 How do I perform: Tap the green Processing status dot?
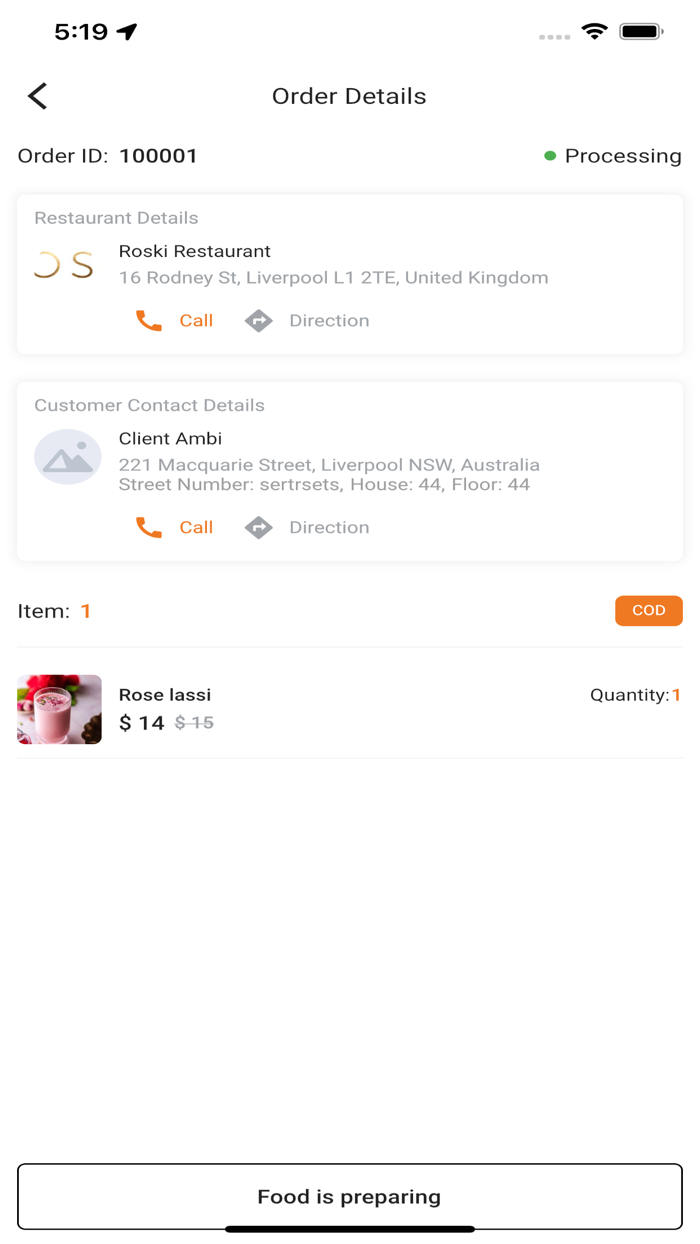pyautogui.click(x=550, y=156)
